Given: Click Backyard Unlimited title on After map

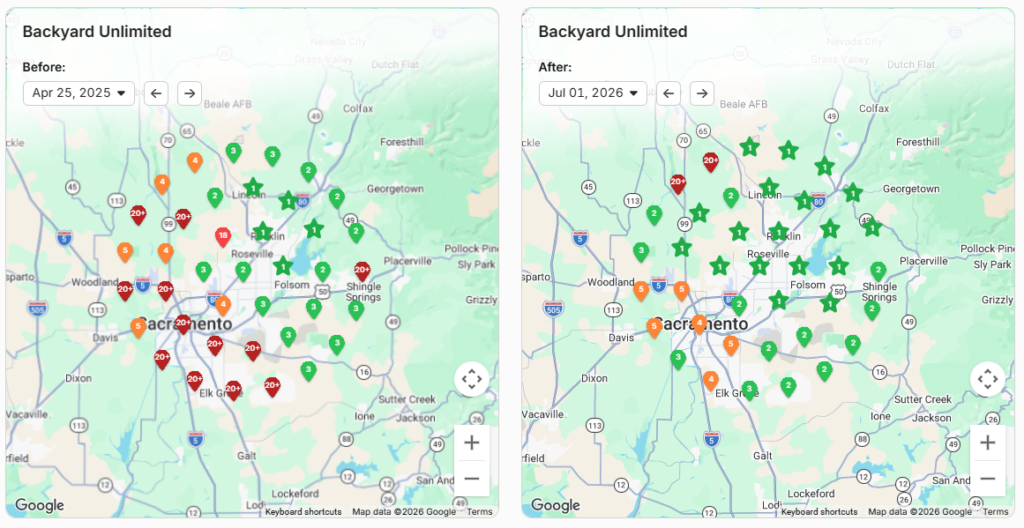Looking at the screenshot, I should coord(613,32).
